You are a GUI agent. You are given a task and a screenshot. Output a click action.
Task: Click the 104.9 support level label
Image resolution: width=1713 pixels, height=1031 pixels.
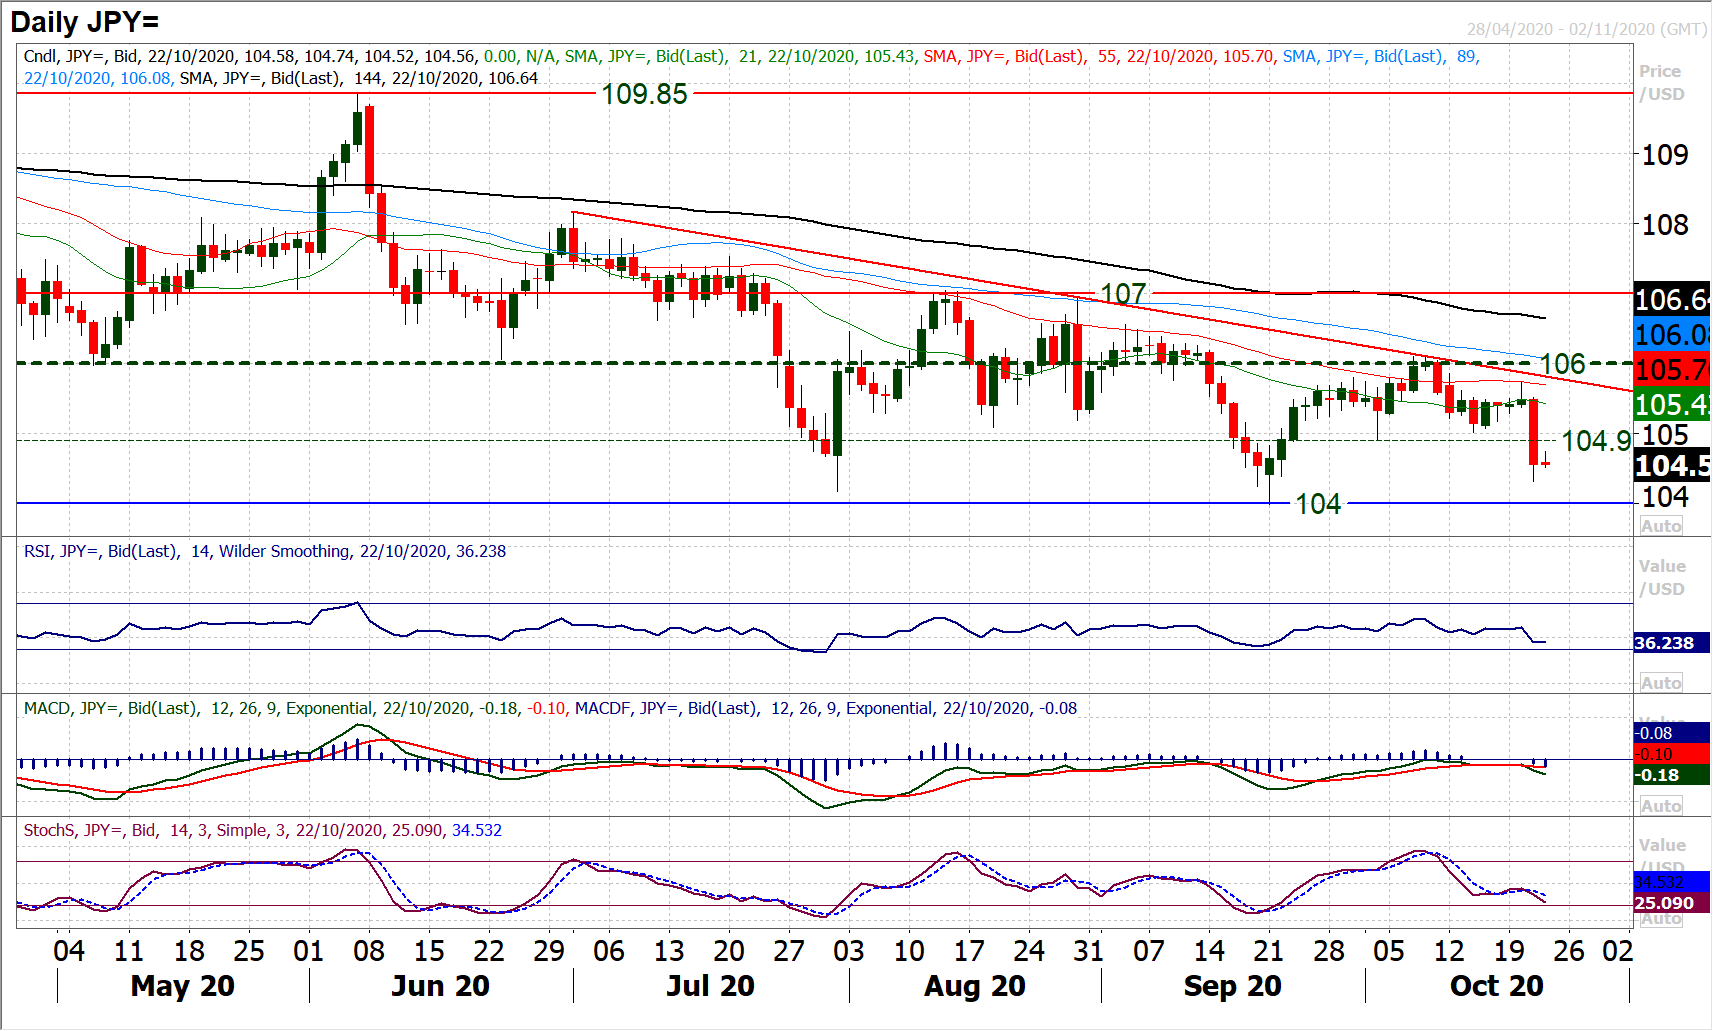[1595, 441]
